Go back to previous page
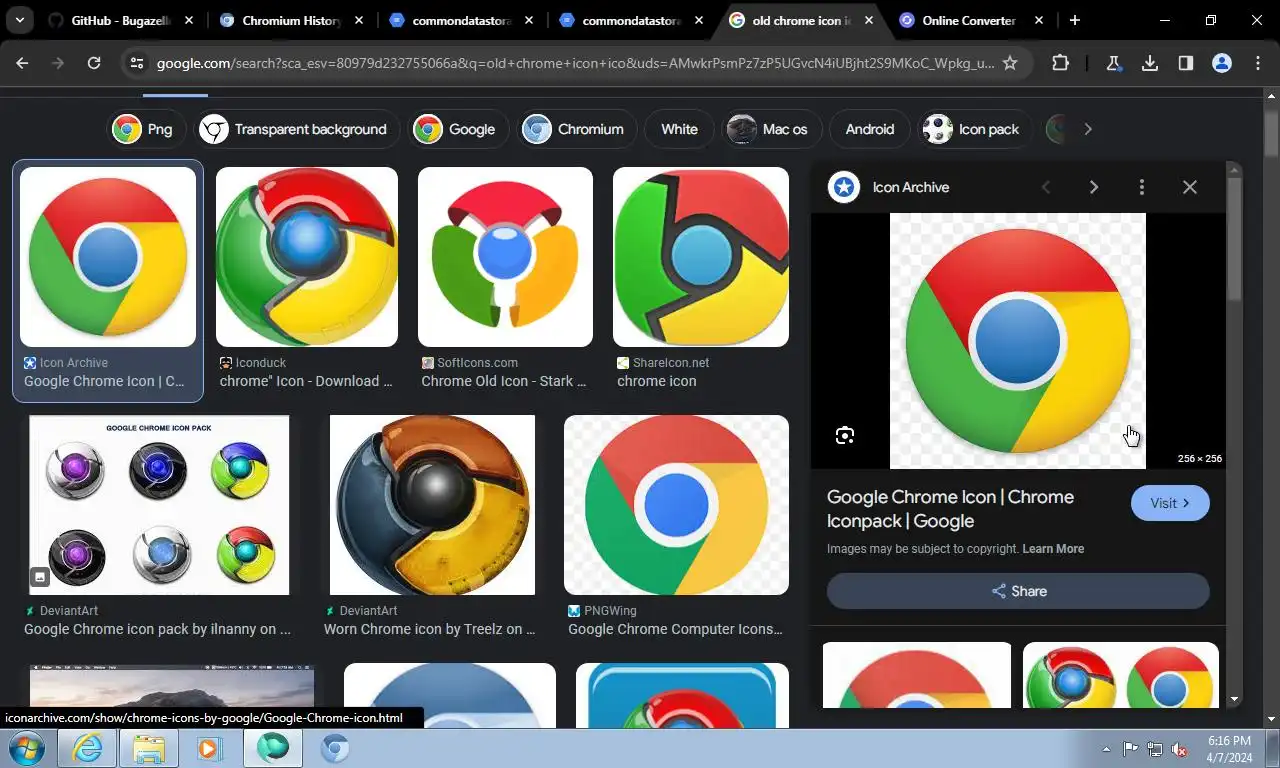The height and width of the screenshot is (768, 1280). pyautogui.click(x=22, y=63)
